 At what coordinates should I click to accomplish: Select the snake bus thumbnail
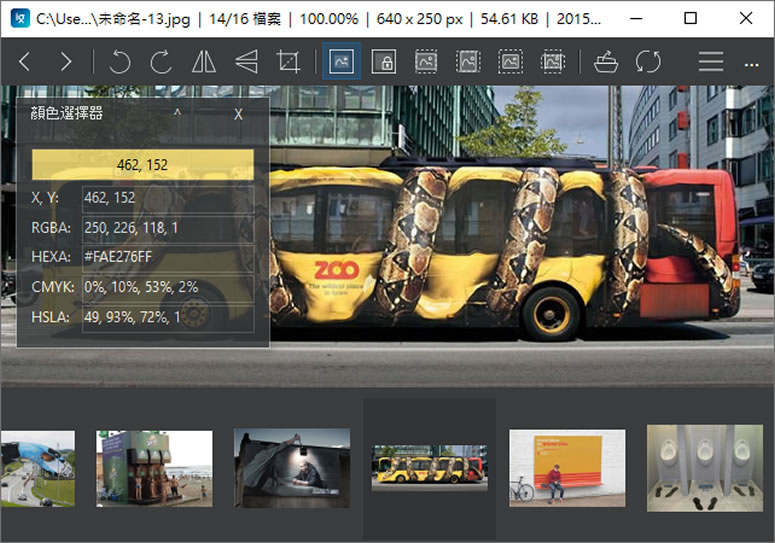(x=430, y=468)
